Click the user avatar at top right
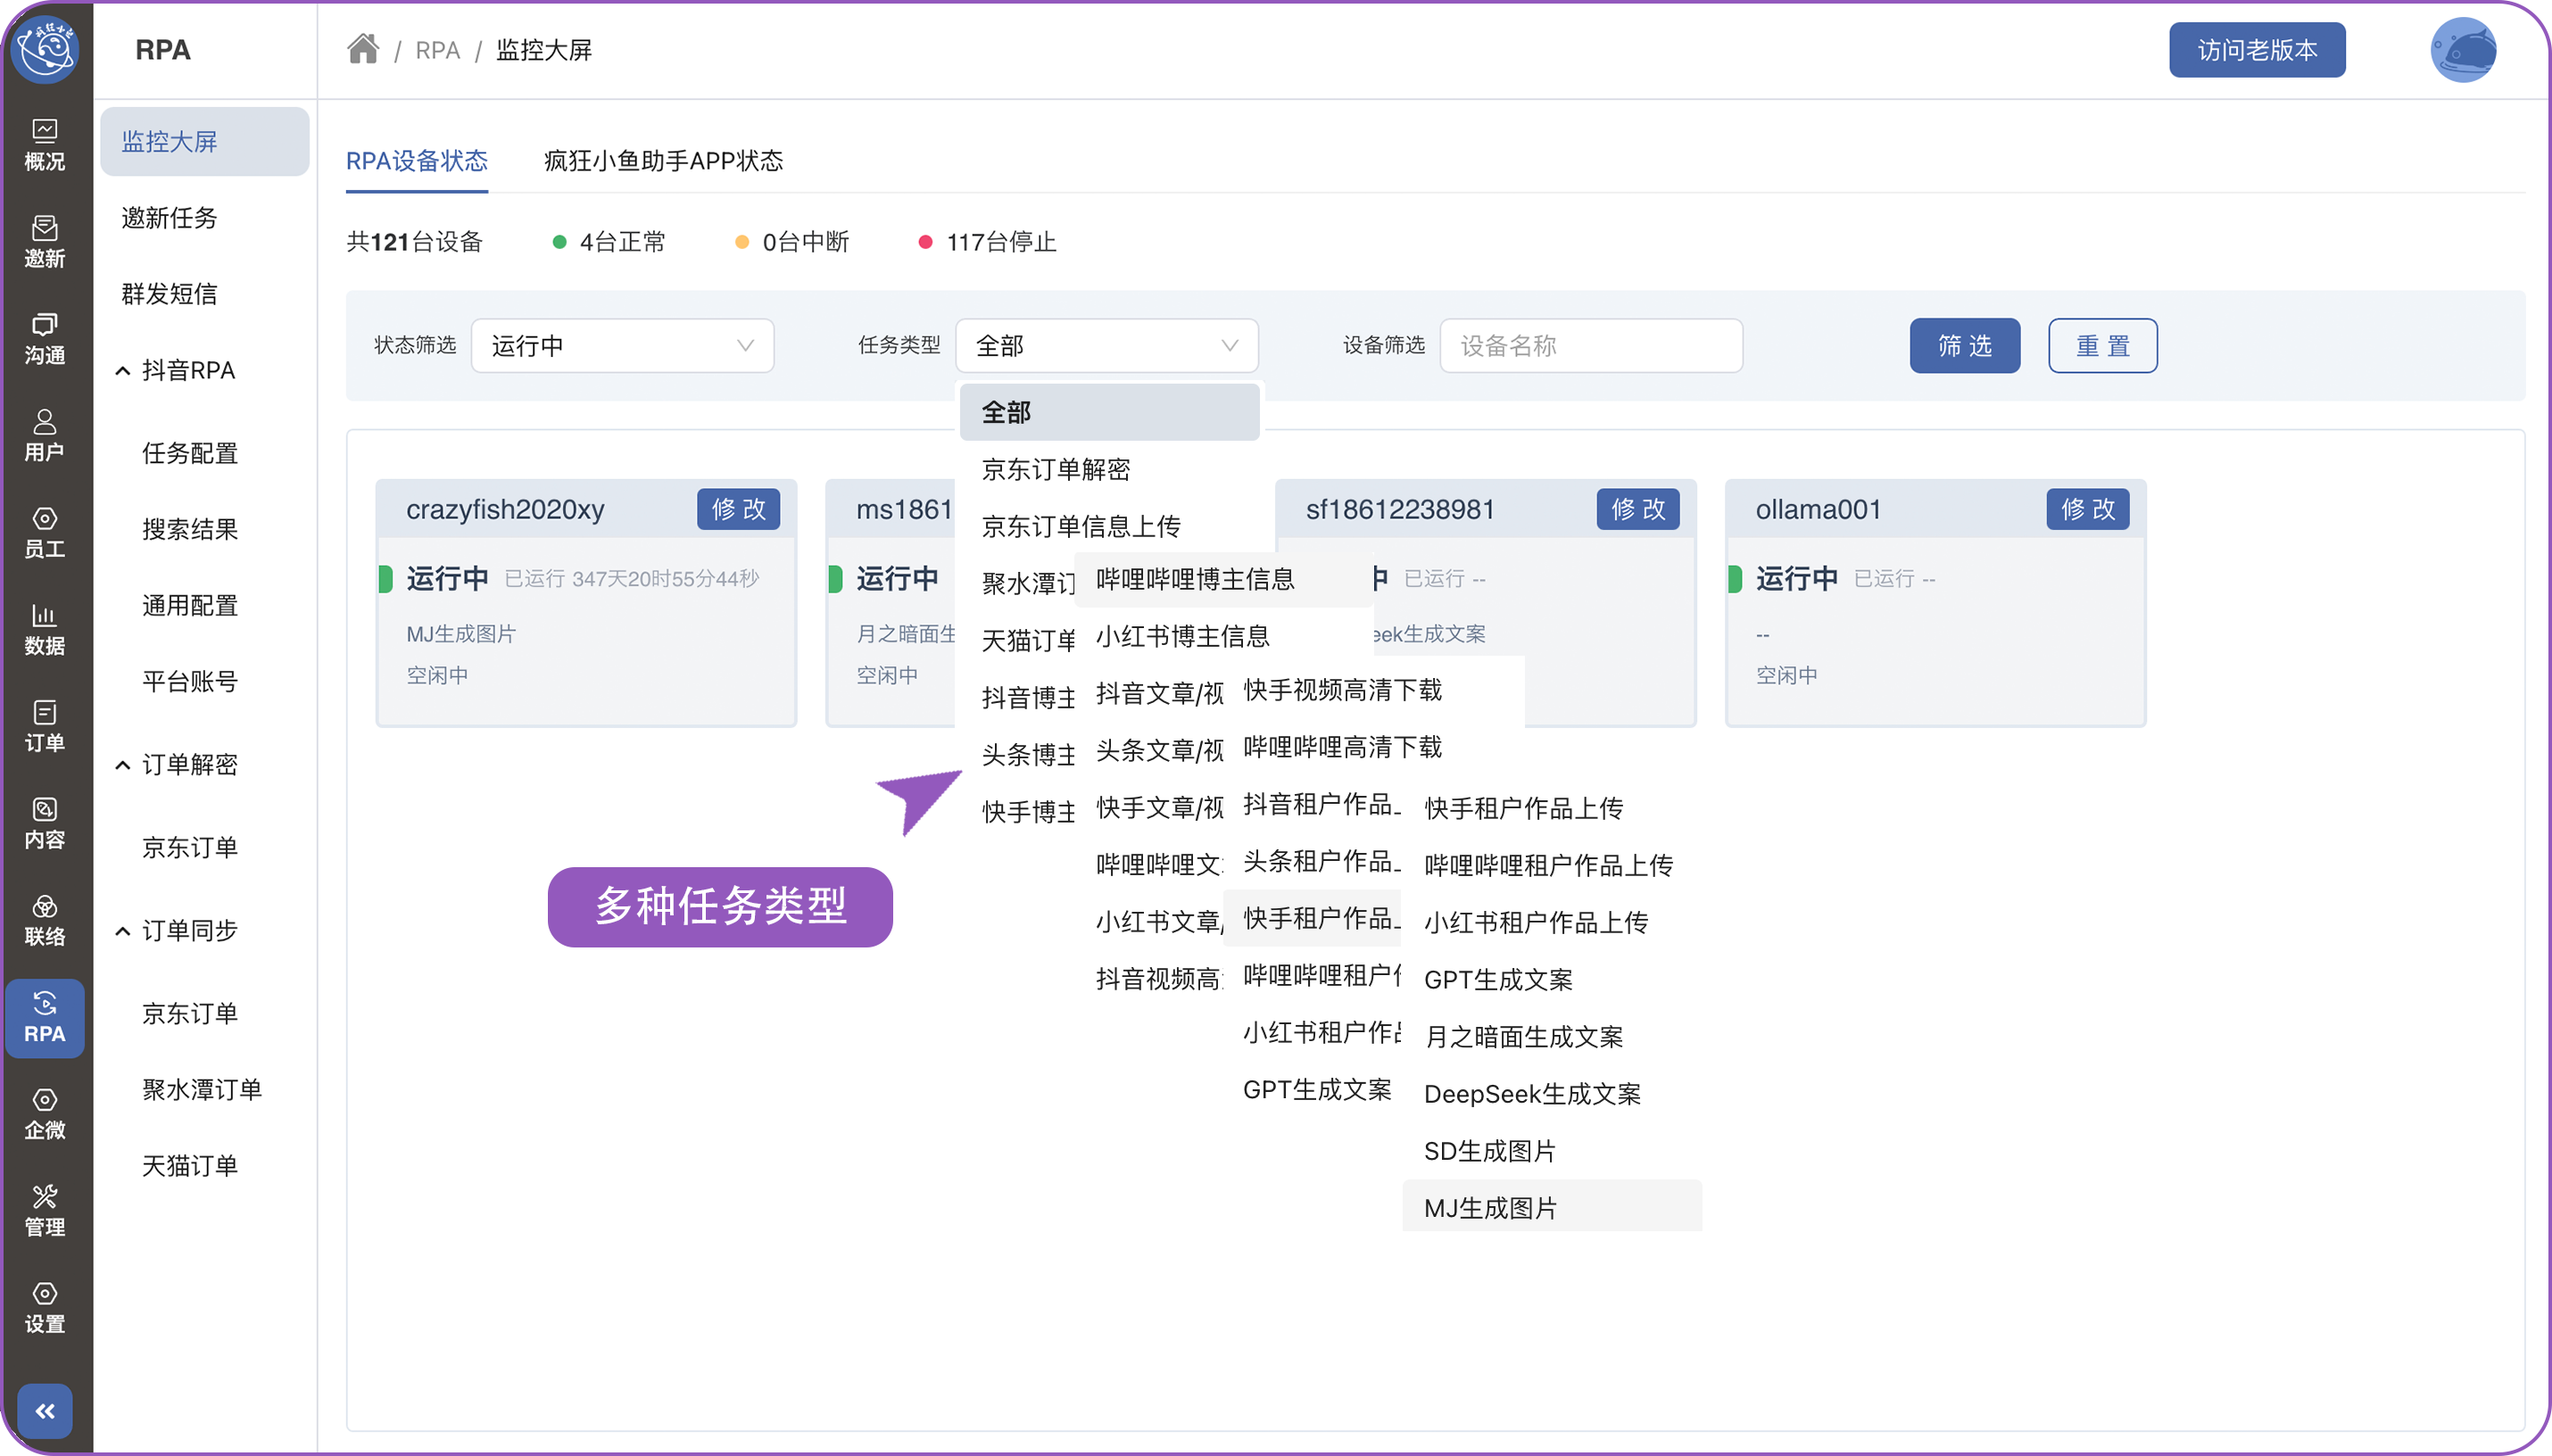The width and height of the screenshot is (2552, 1456). coord(2462,50)
